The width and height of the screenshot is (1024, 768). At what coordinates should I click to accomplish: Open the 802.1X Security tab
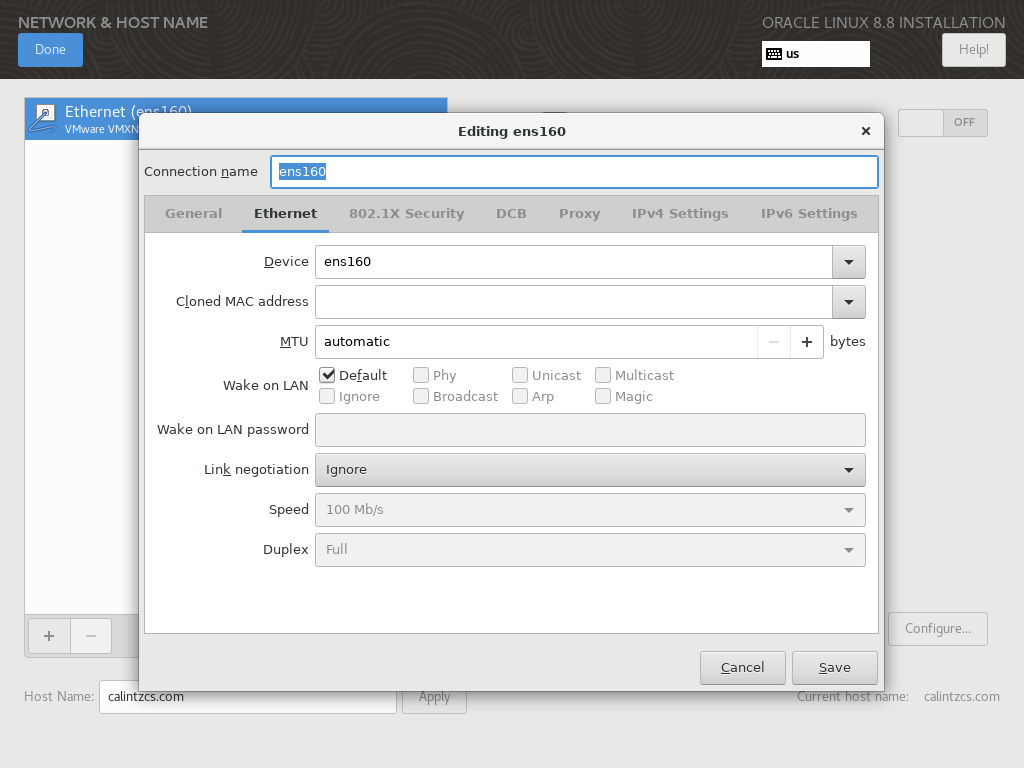406,214
